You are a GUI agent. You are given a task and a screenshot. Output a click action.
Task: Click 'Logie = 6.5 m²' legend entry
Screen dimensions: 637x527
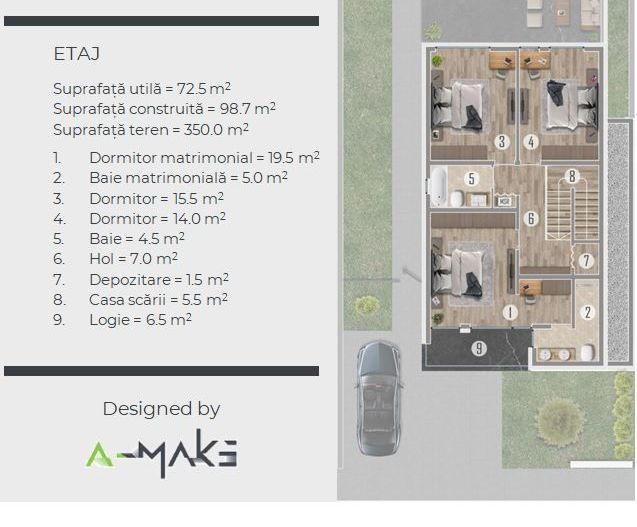click(140, 320)
